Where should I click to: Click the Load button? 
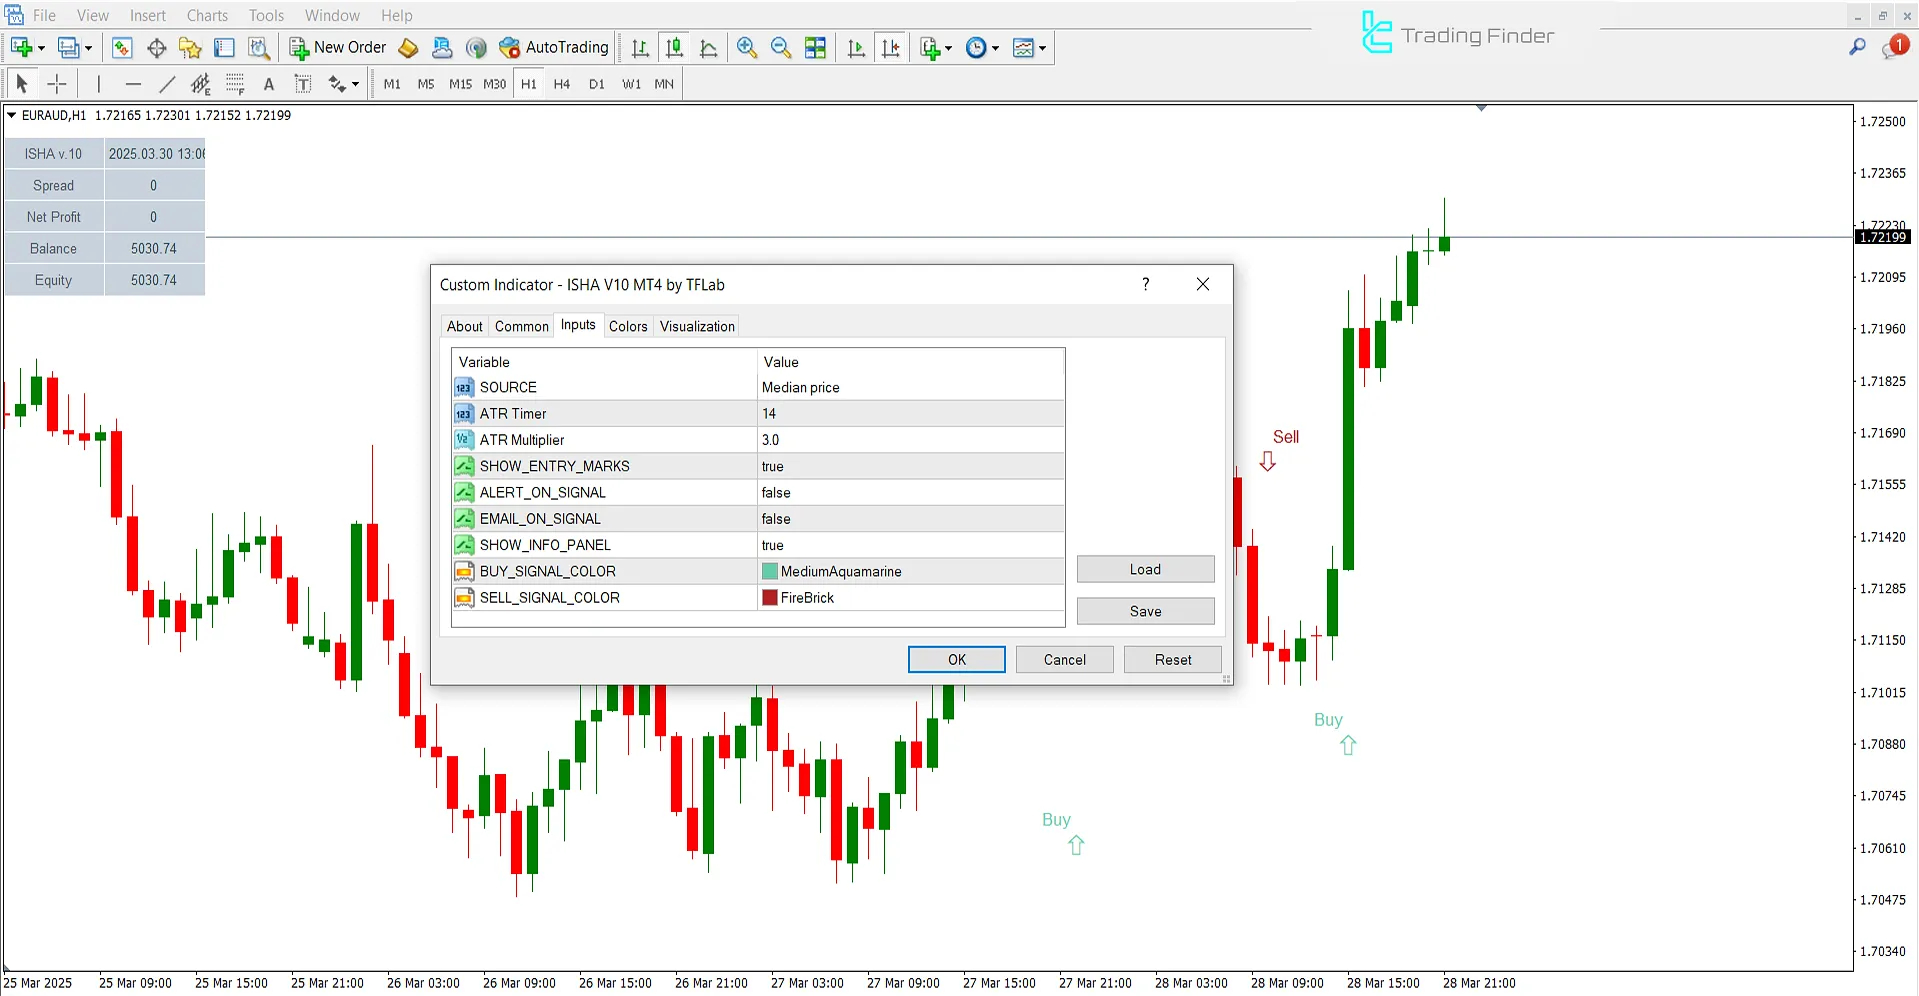coord(1145,568)
